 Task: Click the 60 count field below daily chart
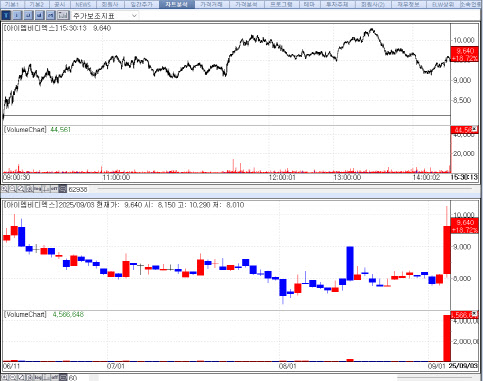[73, 378]
